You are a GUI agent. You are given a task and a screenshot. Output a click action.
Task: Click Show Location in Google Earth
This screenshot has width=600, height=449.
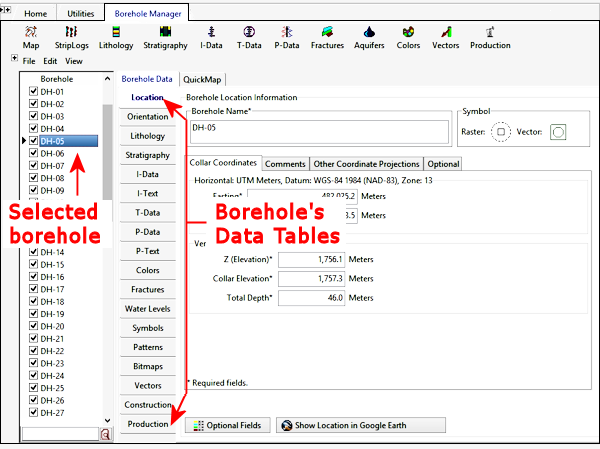(x=361, y=425)
